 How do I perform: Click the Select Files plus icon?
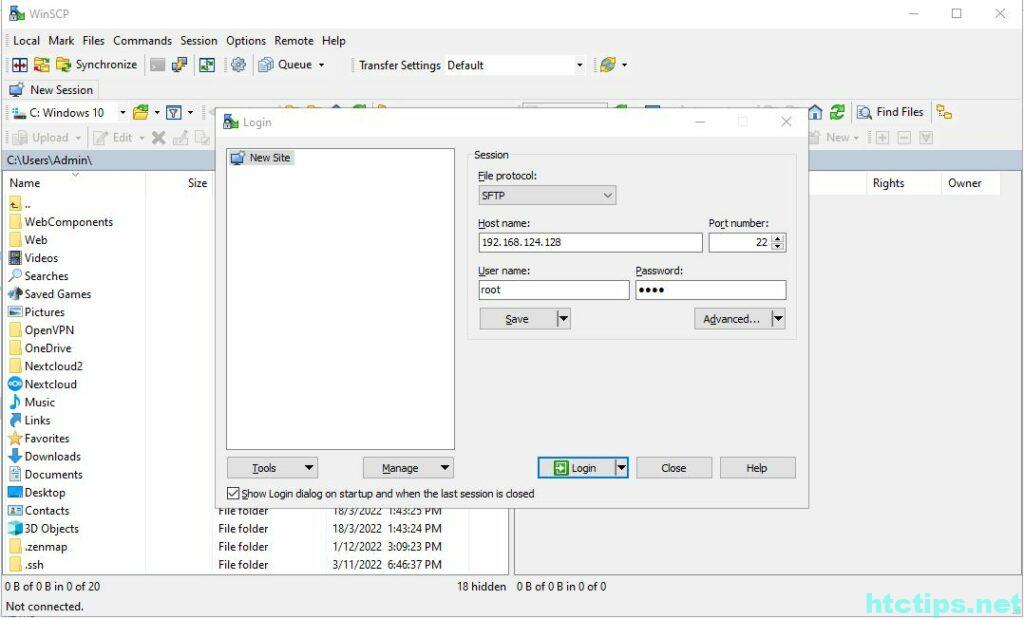pos(882,137)
